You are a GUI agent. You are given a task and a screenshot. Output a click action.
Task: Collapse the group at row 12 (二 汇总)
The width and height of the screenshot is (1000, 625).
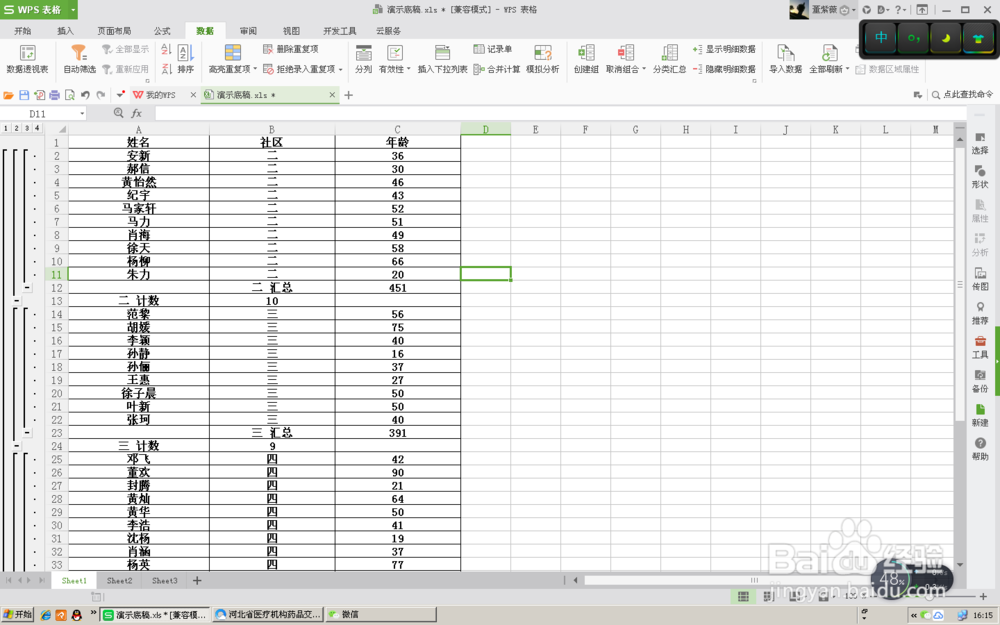(x=27, y=288)
